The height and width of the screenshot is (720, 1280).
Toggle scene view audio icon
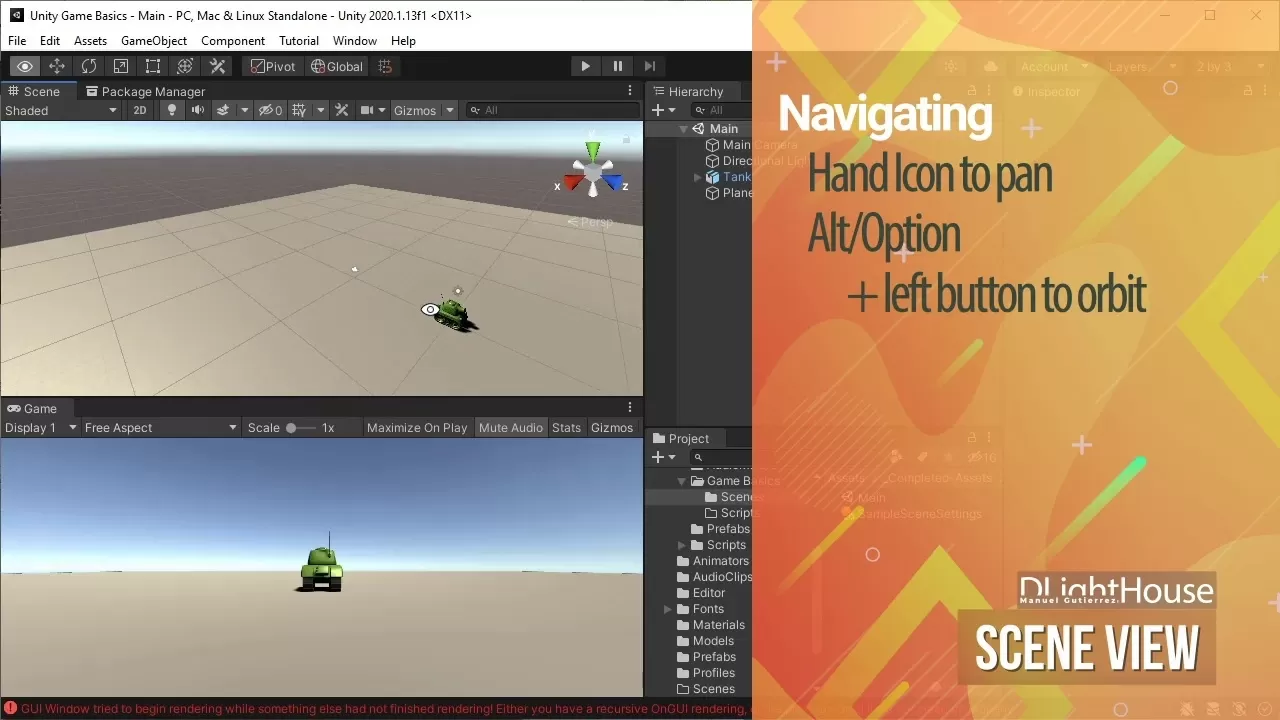click(196, 110)
